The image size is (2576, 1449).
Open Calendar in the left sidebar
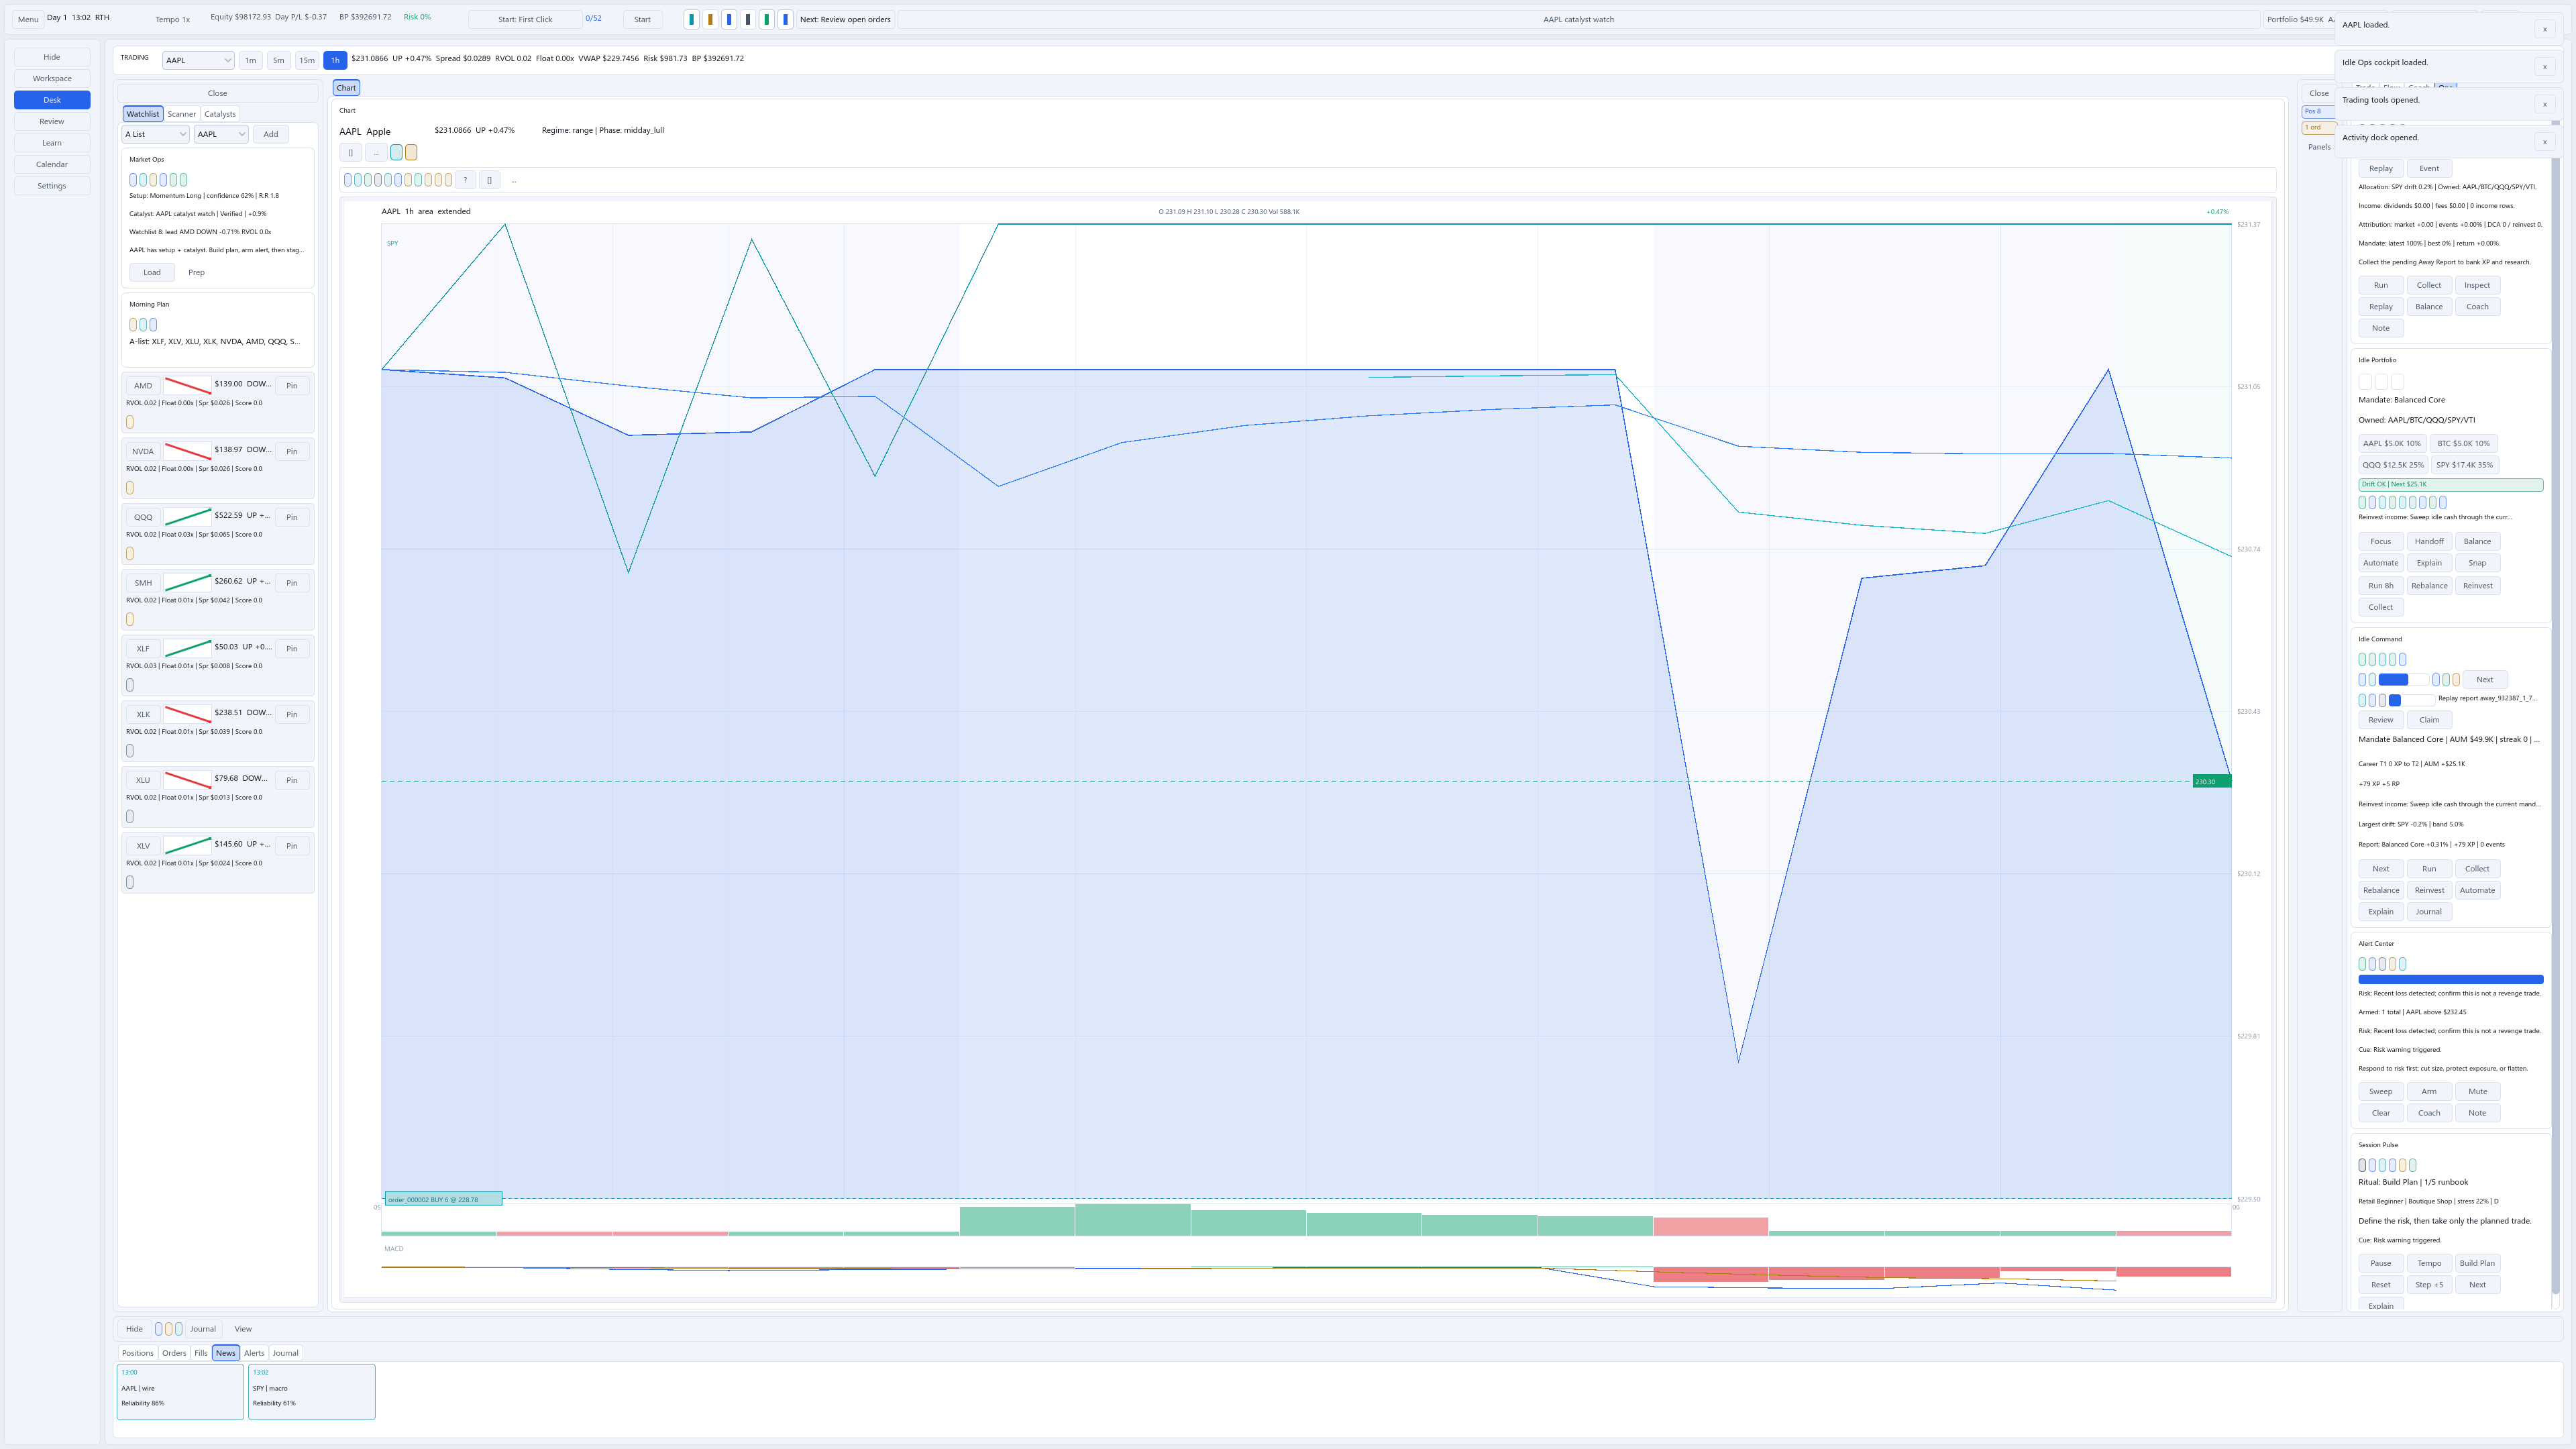tap(52, 164)
